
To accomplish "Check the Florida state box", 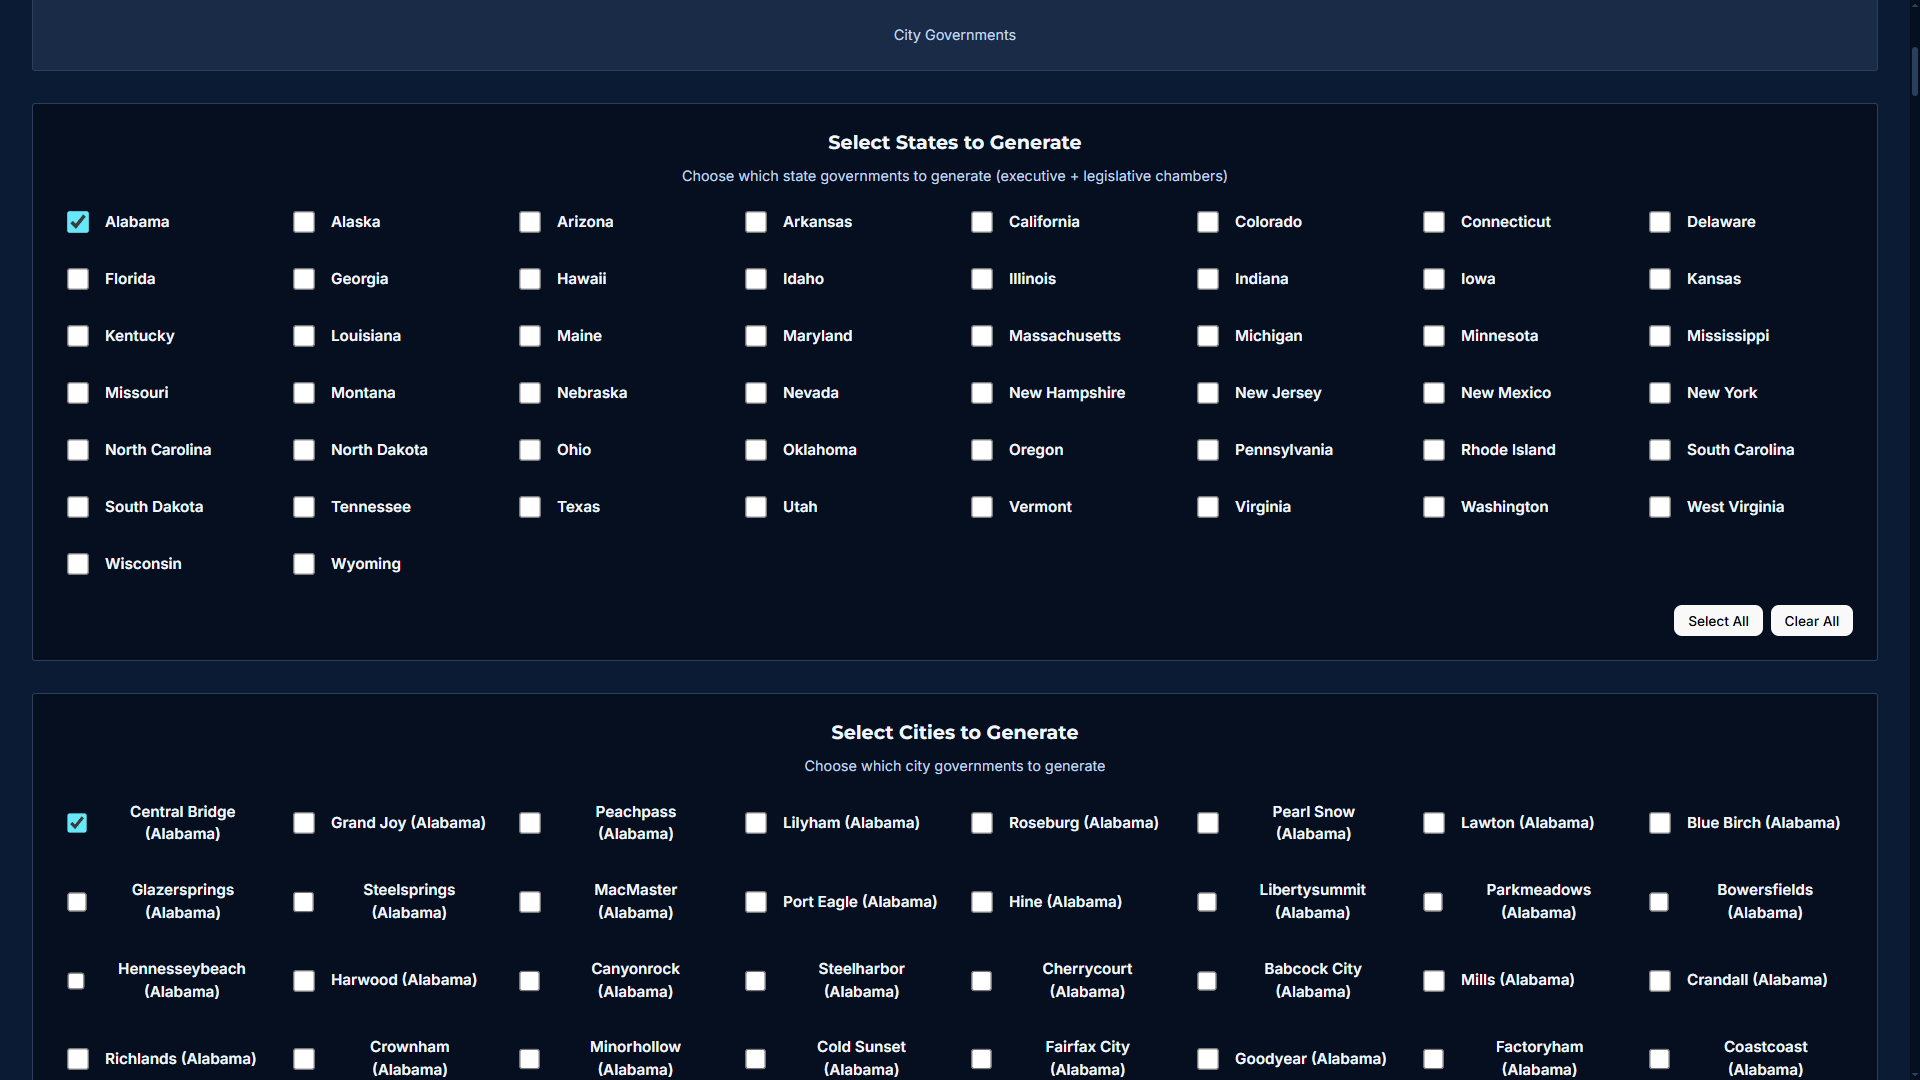I will [78, 279].
